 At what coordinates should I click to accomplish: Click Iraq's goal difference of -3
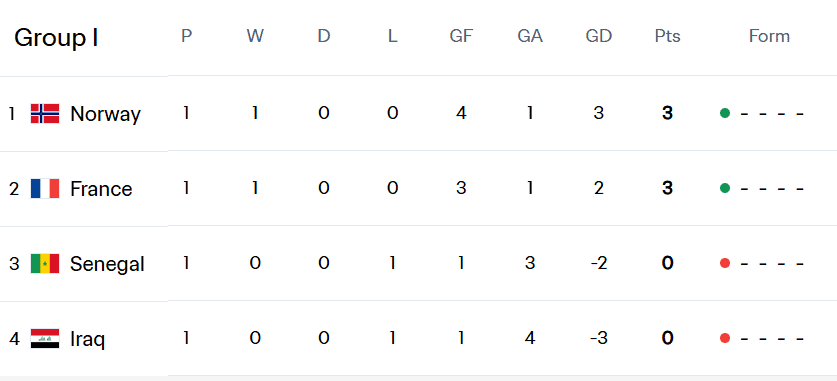click(x=598, y=338)
